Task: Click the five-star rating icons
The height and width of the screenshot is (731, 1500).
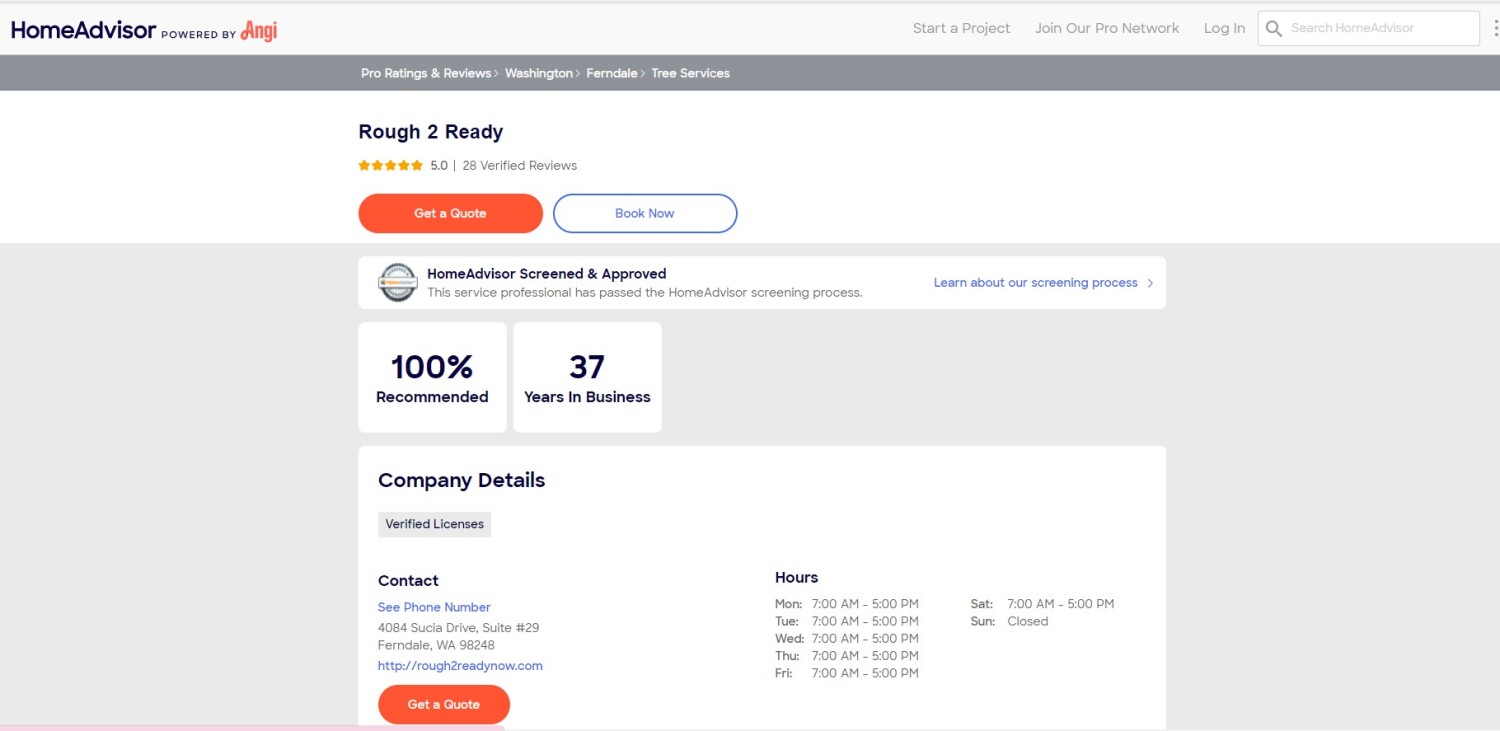Action: pos(391,166)
